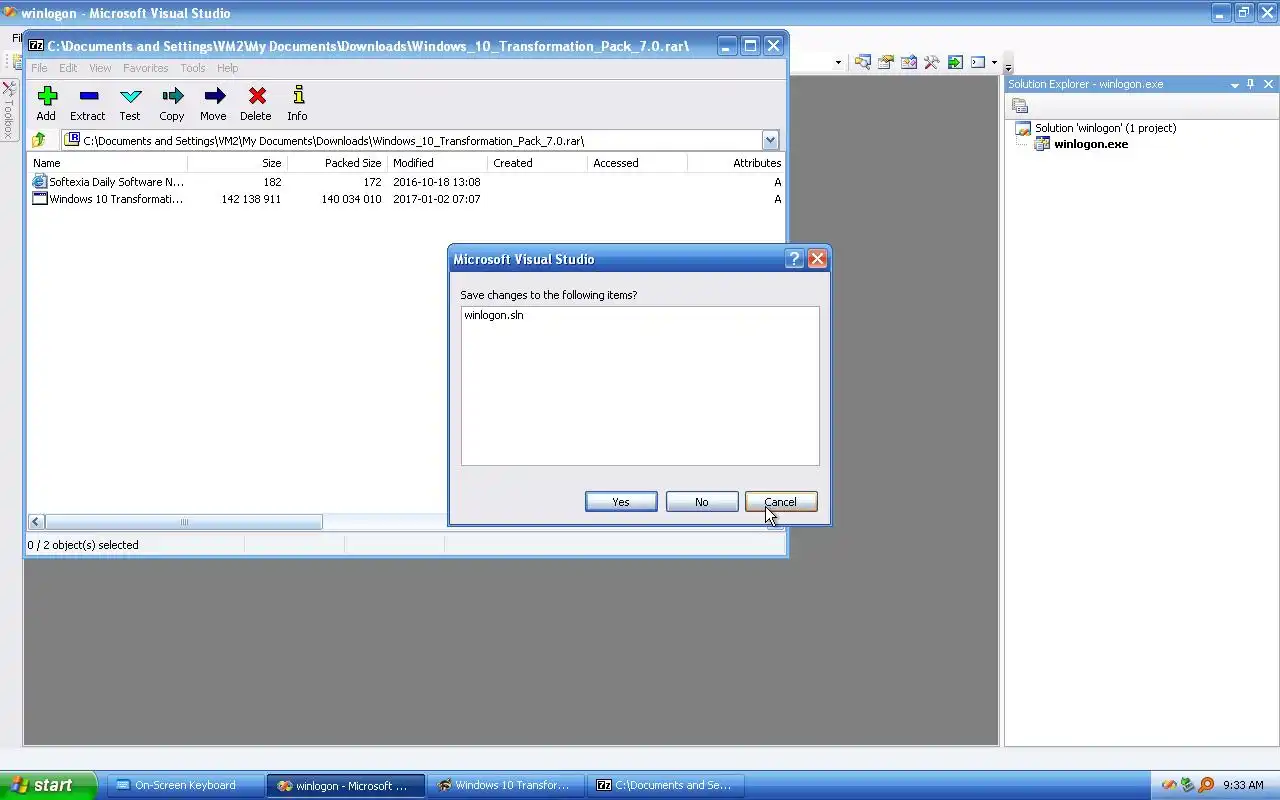The width and height of the screenshot is (1280, 800).
Task: Sort 7-Zip list by Packed Size column
Action: pyautogui.click(x=337, y=163)
